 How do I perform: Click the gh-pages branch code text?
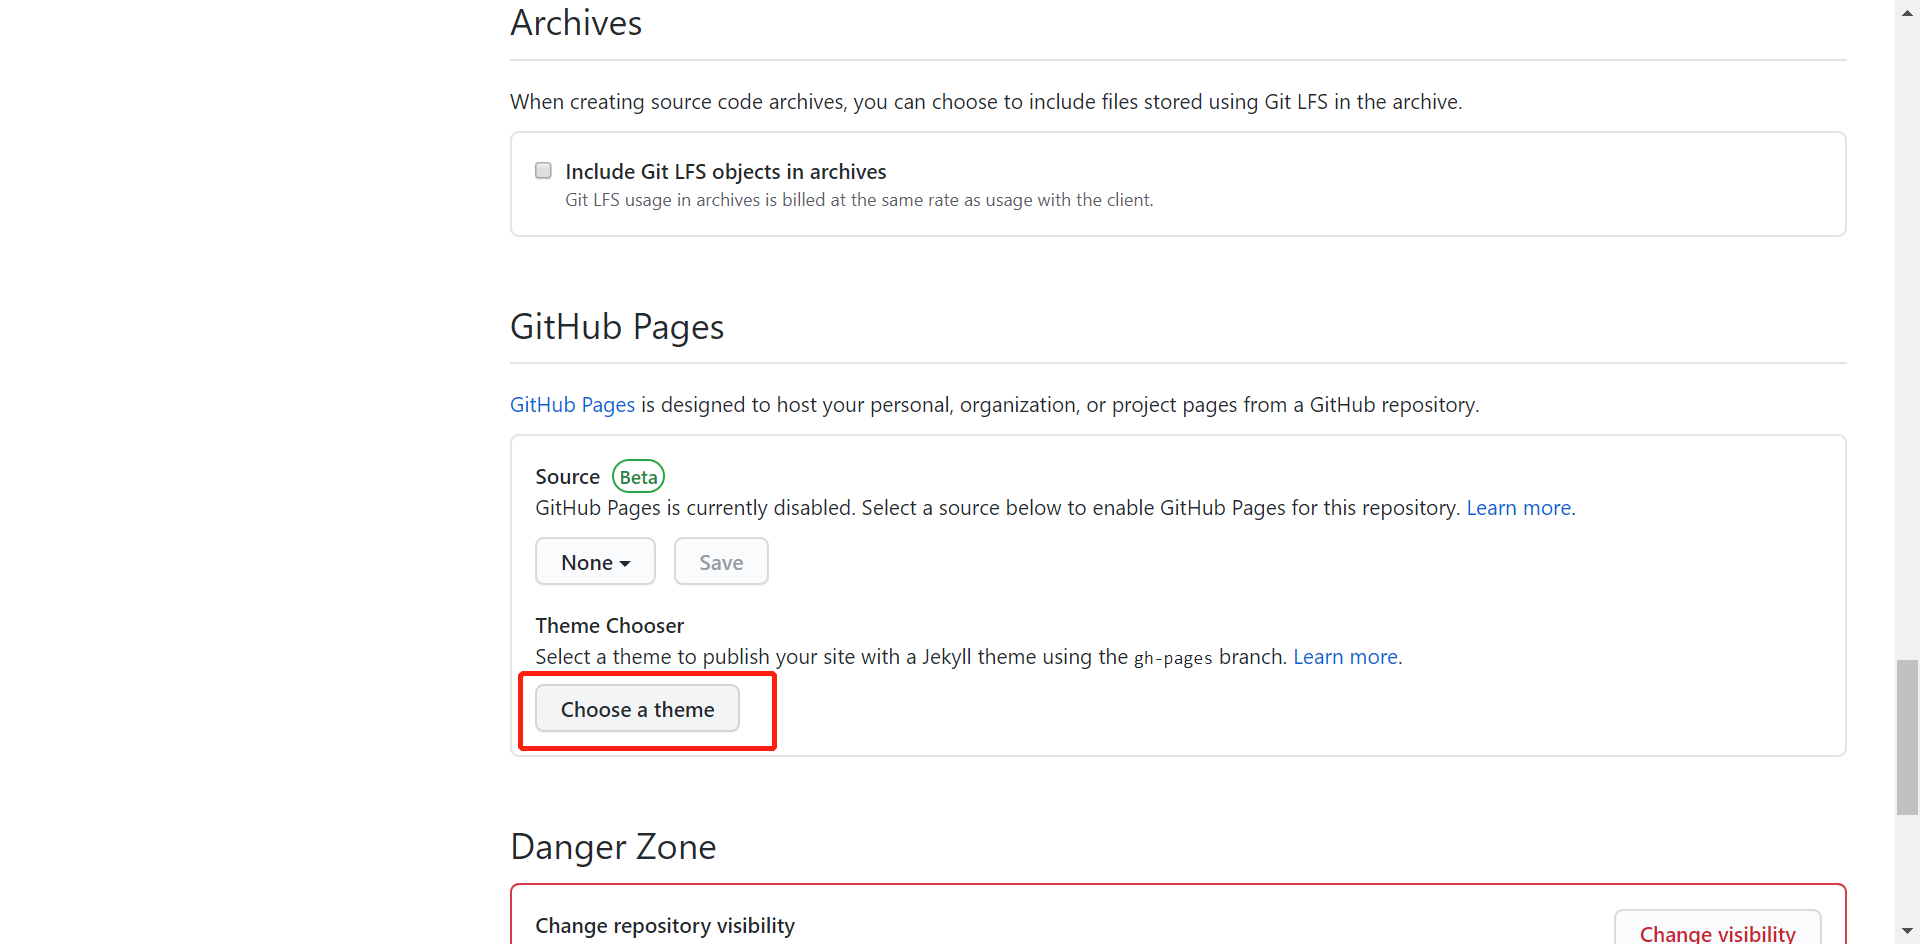pos(1173,658)
